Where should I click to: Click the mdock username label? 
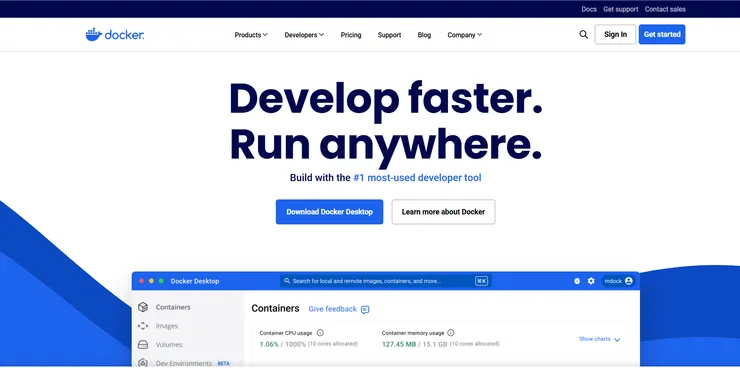tap(613, 281)
